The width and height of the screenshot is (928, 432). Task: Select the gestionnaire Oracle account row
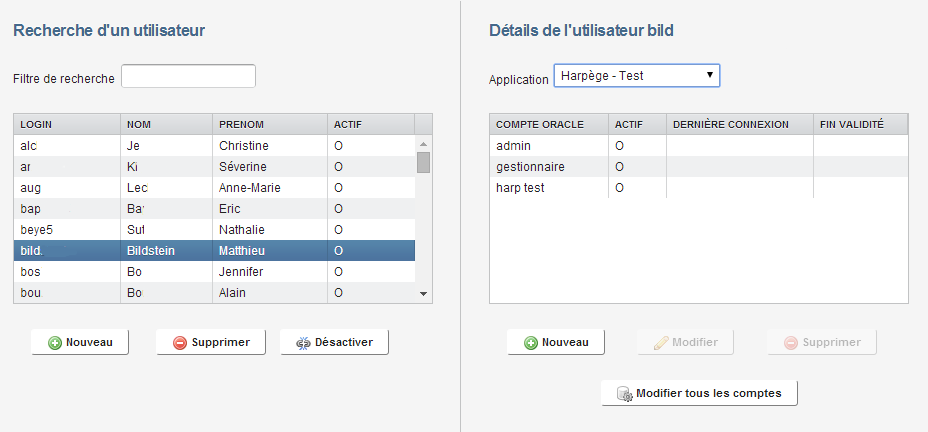coord(698,167)
